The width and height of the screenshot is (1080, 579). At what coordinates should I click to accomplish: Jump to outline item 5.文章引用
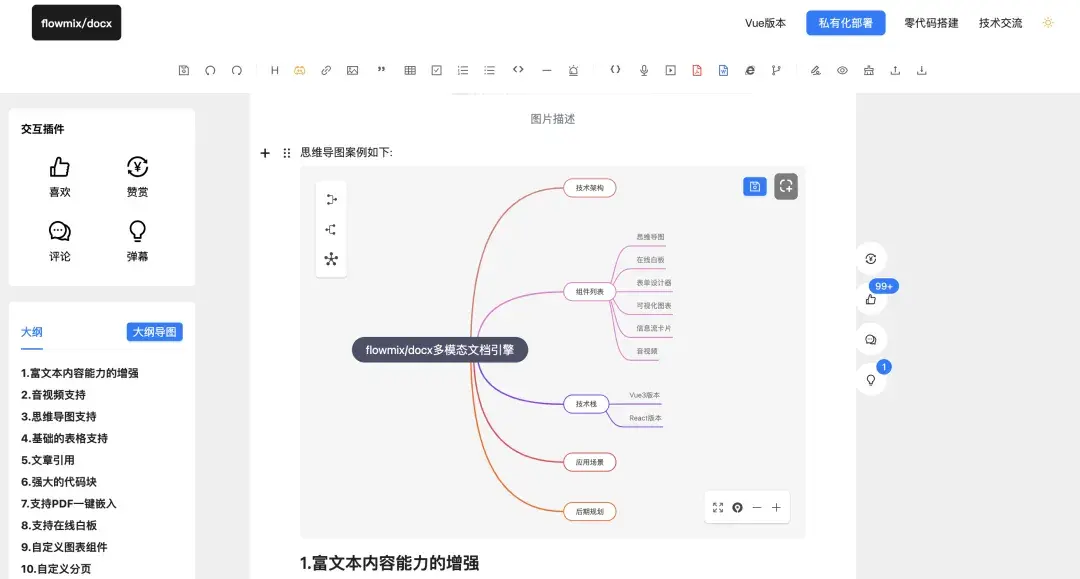click(x=48, y=460)
